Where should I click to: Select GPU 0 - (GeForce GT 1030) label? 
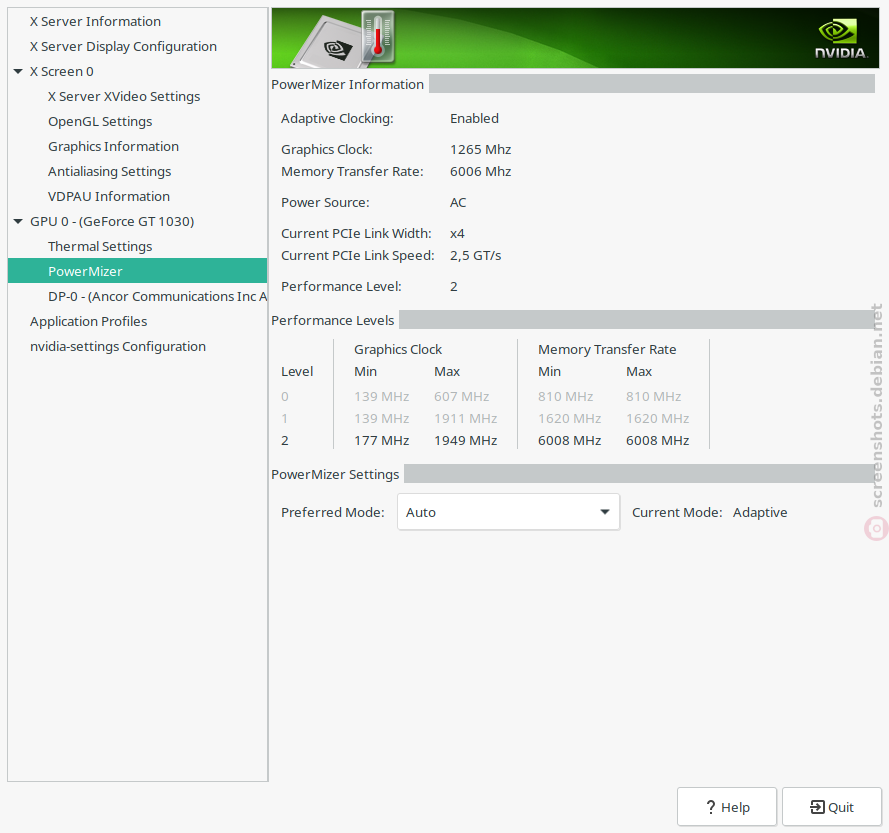coord(112,221)
